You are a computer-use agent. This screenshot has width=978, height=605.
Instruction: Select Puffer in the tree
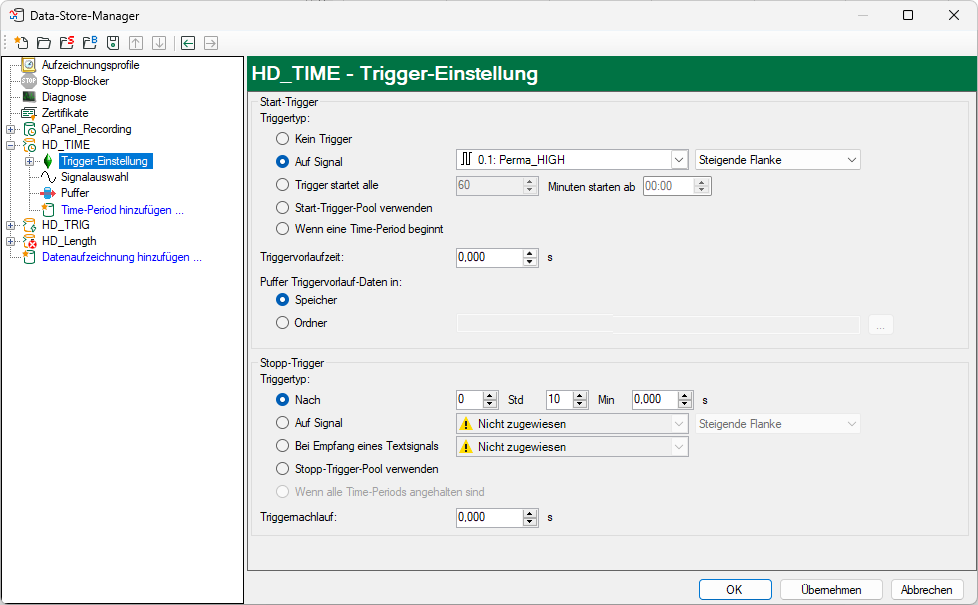(x=75, y=193)
